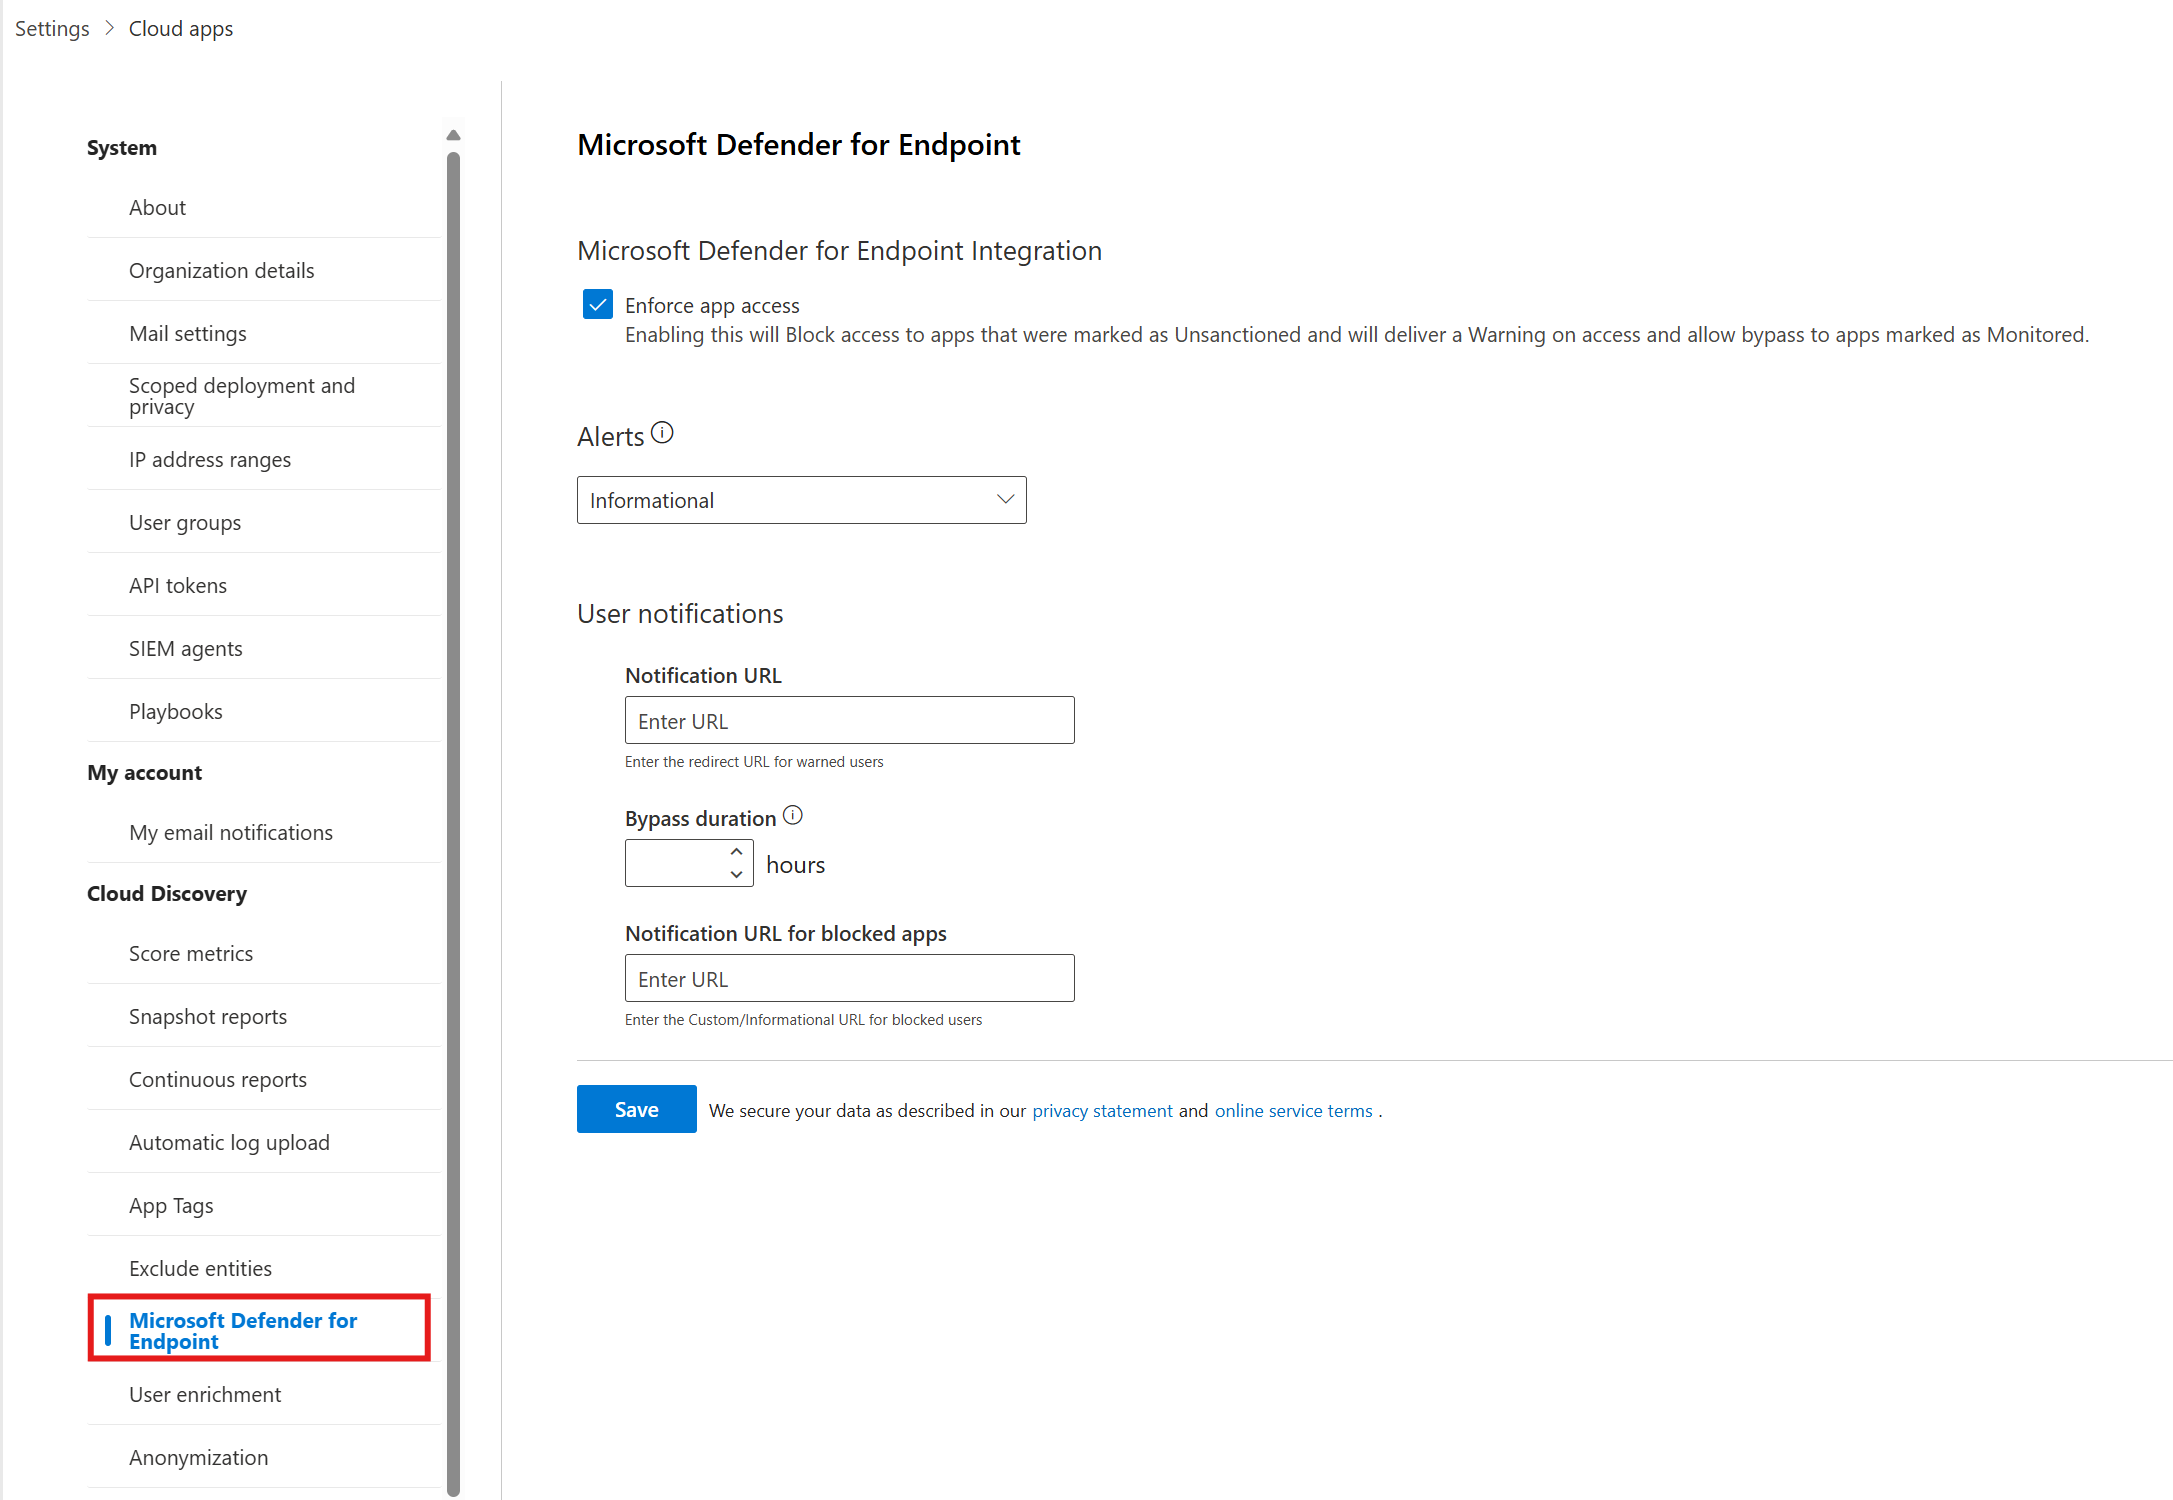
Task: Click the Enforce app access label
Action: click(712, 305)
